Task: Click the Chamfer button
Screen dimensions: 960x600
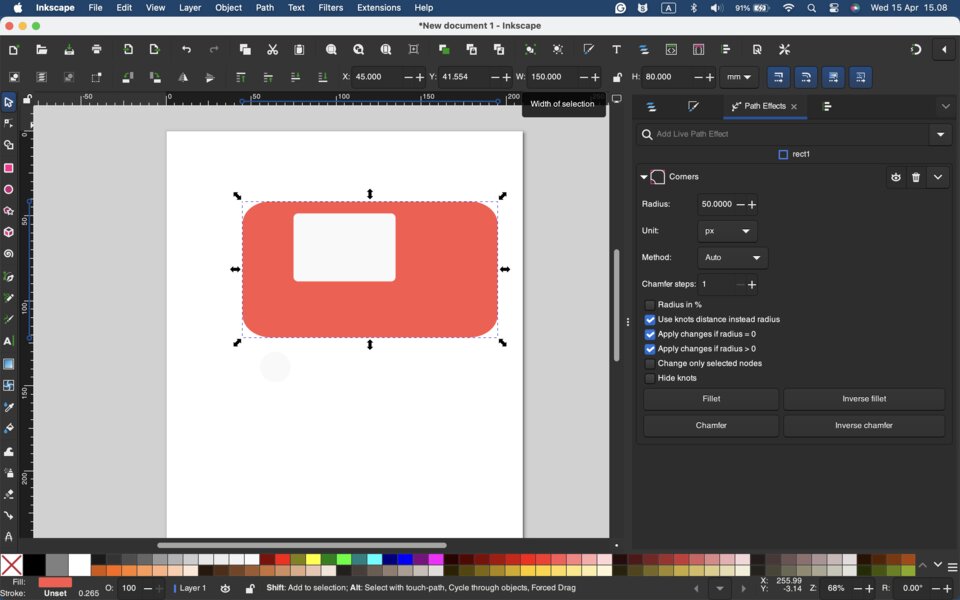Action: 711,426
